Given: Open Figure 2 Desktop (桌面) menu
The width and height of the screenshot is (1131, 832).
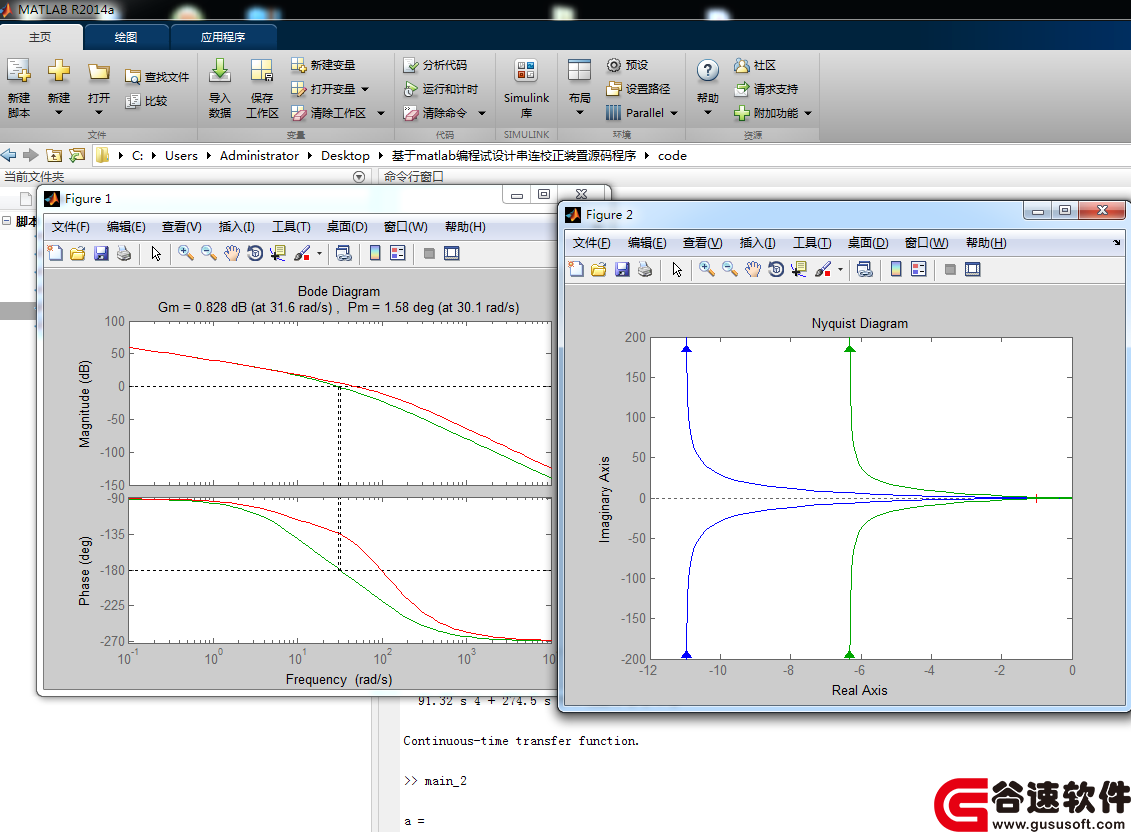Looking at the screenshot, I should click(x=867, y=242).
